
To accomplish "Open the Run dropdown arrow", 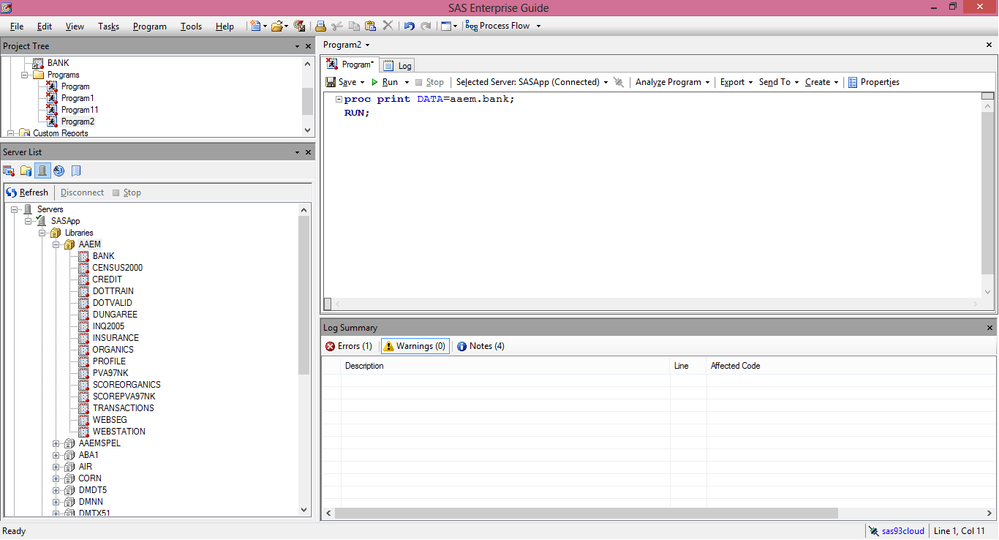I will (x=406, y=82).
